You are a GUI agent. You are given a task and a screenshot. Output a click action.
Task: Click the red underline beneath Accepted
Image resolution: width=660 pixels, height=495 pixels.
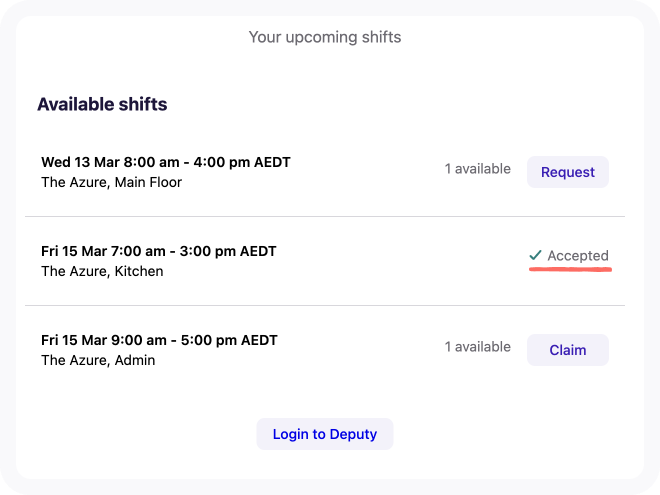pos(569,269)
